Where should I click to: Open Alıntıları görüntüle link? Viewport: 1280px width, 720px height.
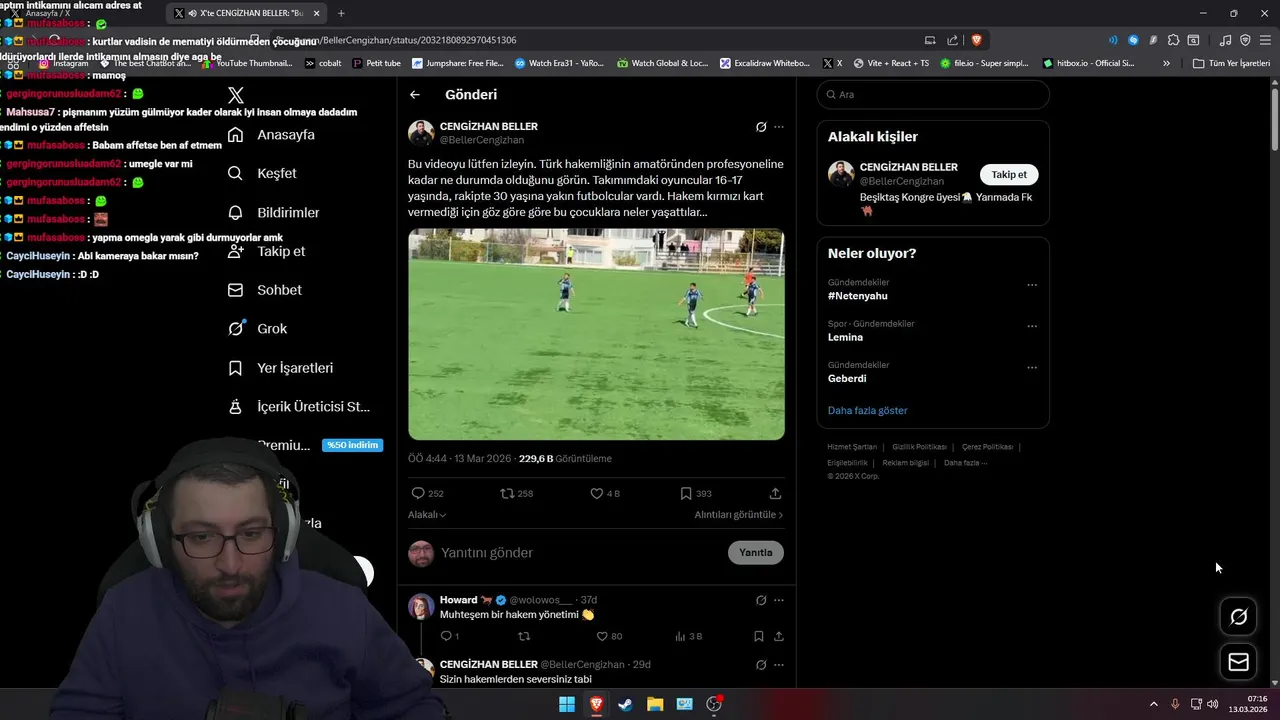point(739,514)
